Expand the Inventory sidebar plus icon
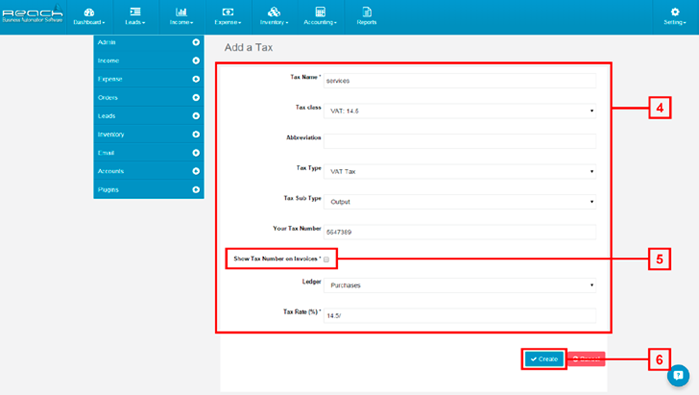Image resolution: width=699 pixels, height=395 pixels. coord(196,134)
